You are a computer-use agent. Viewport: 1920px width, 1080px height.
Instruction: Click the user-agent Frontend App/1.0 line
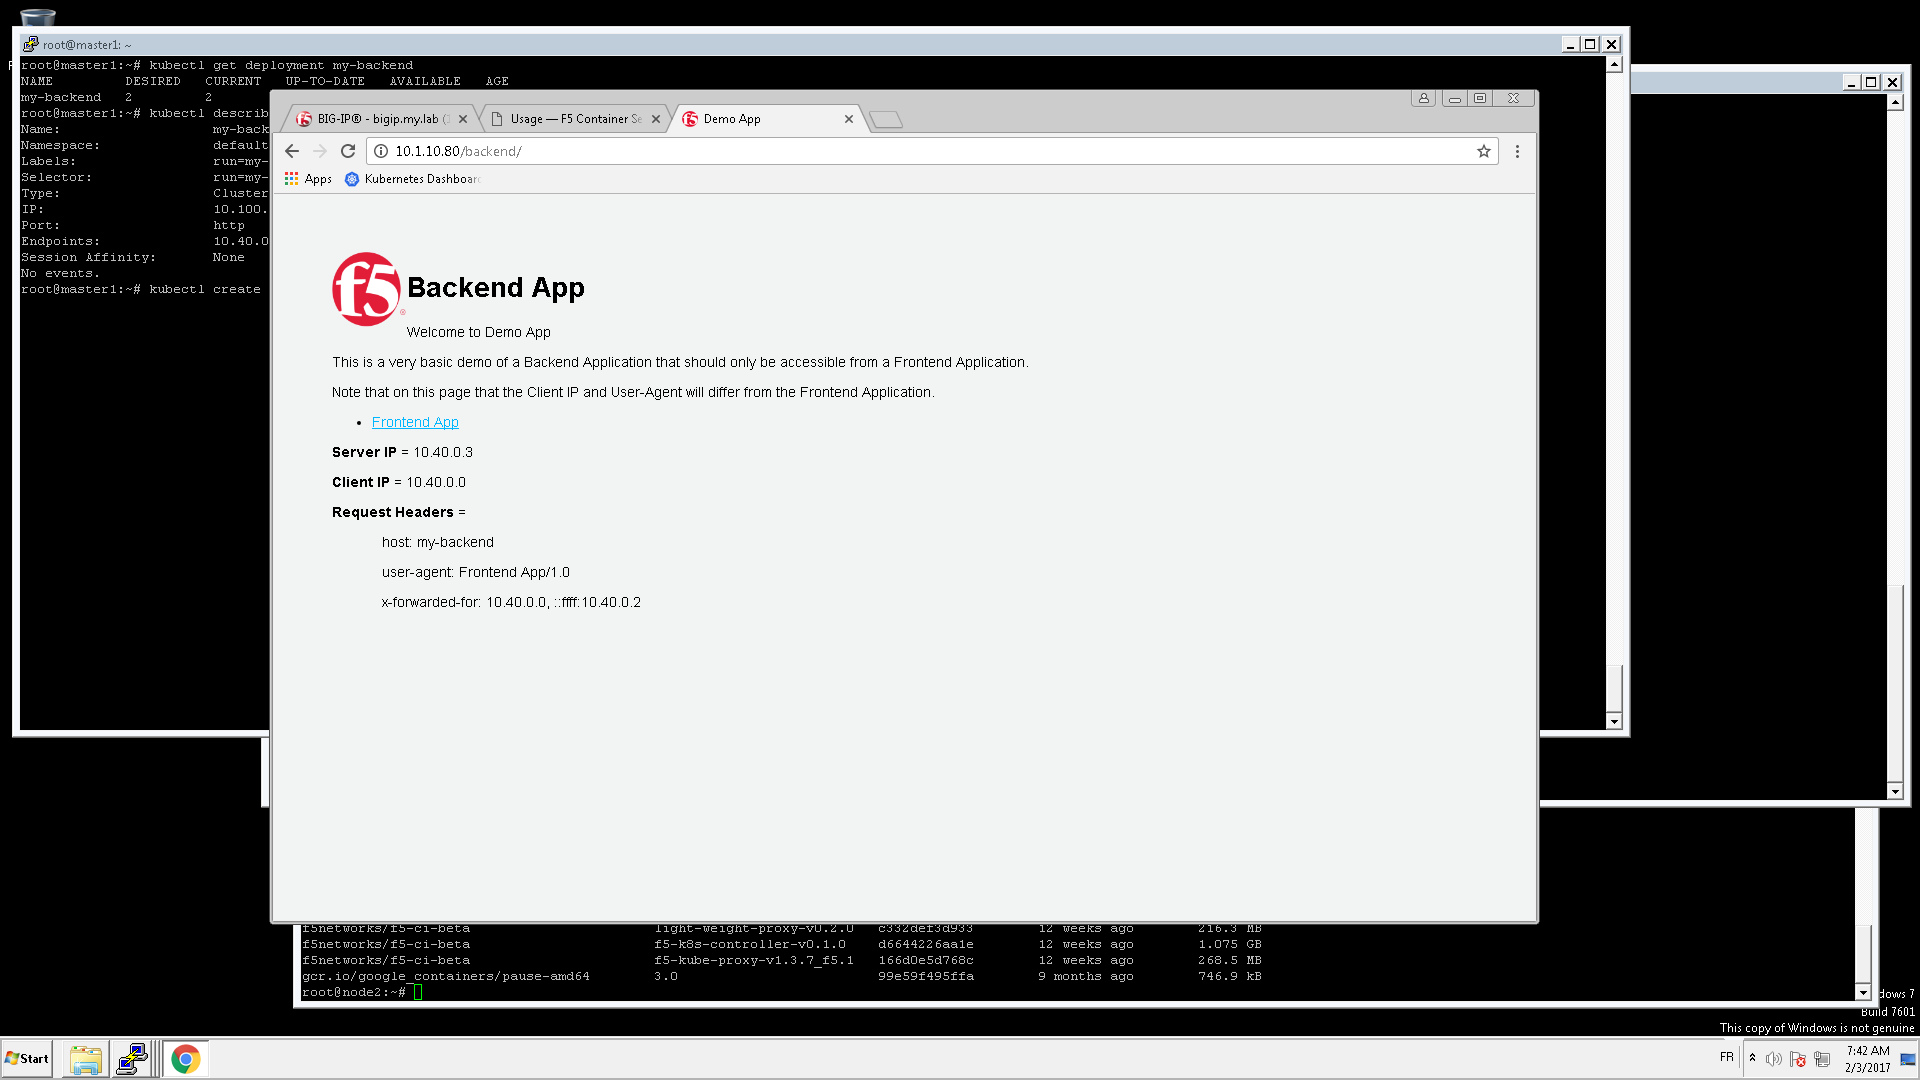tap(476, 572)
